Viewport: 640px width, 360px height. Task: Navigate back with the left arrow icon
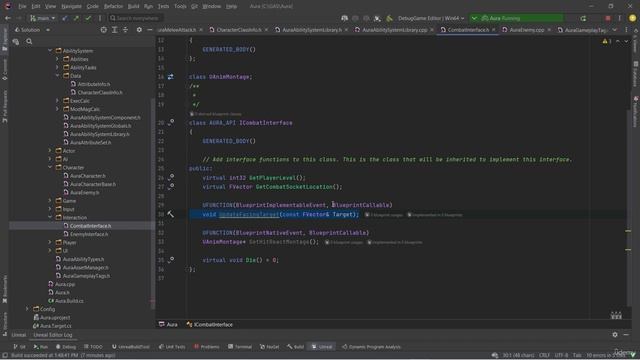7,18
